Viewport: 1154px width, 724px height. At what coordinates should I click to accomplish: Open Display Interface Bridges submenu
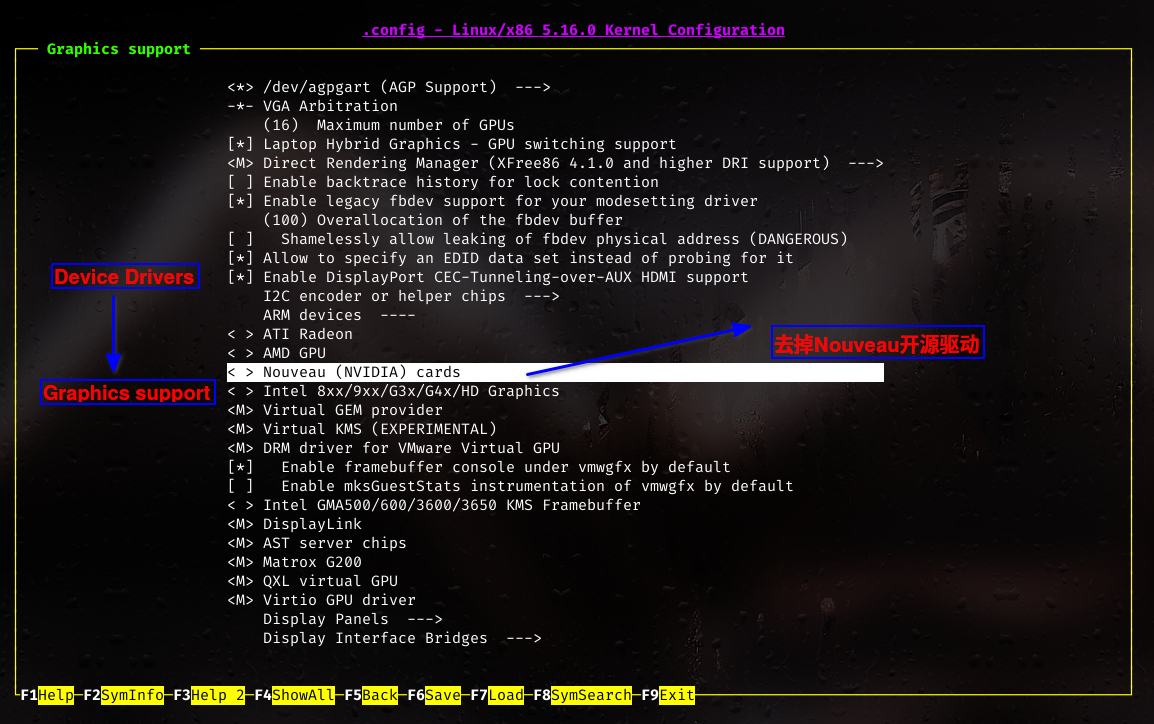(x=402, y=638)
